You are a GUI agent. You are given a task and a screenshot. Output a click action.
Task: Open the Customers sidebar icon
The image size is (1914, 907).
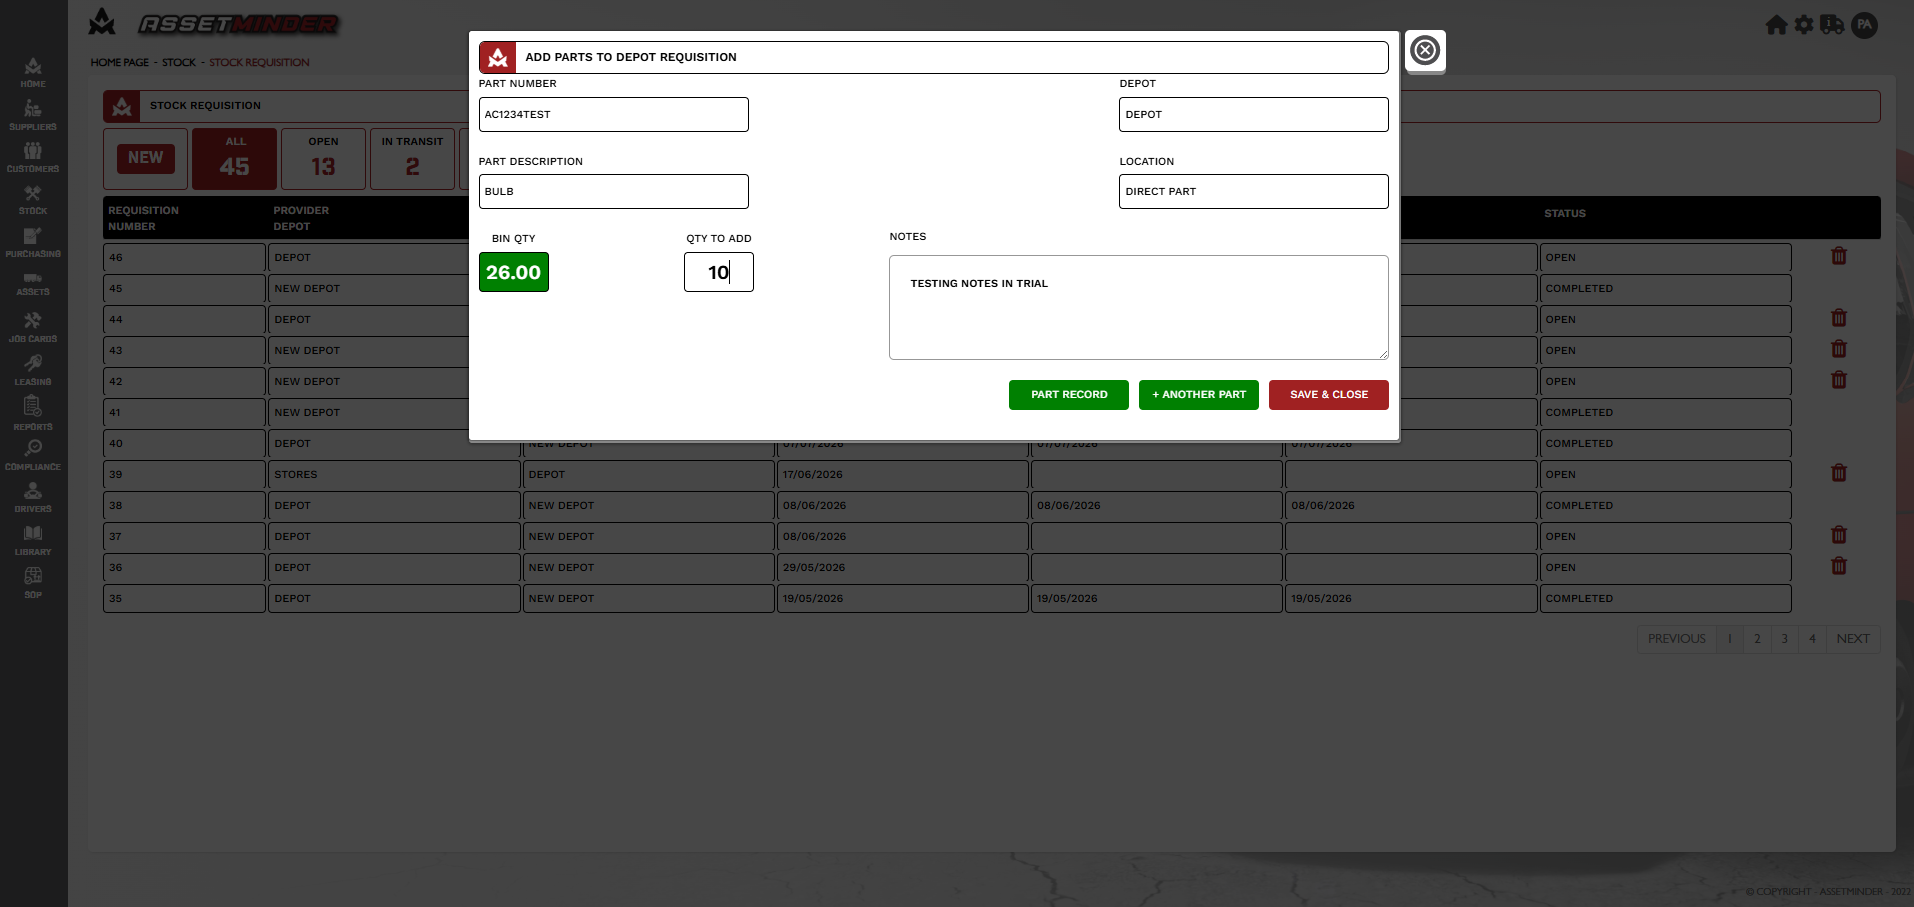tap(33, 157)
